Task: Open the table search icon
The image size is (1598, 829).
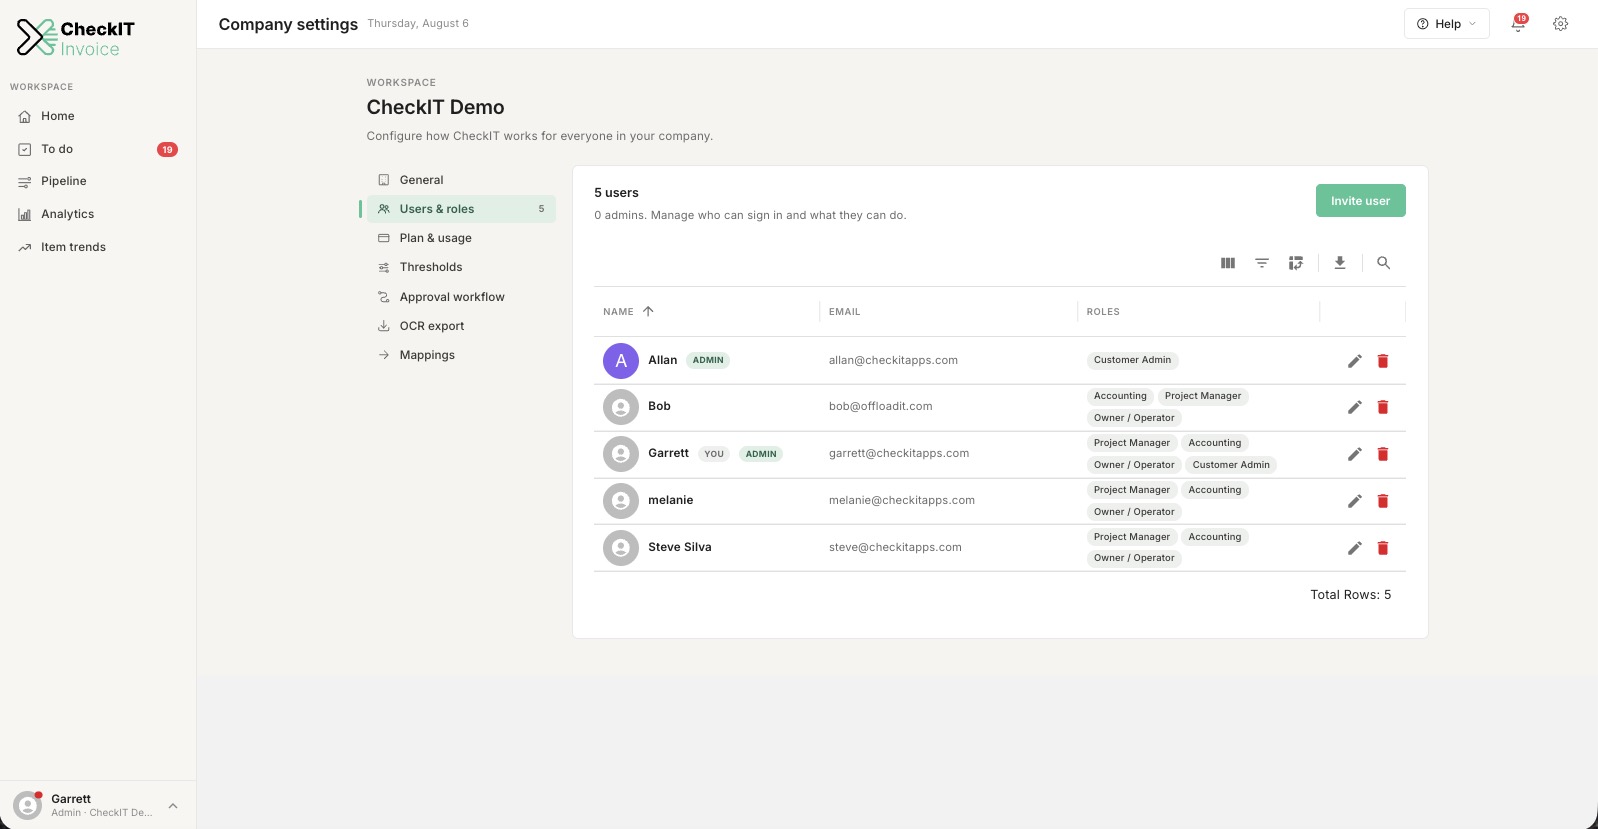Action: pos(1383,263)
